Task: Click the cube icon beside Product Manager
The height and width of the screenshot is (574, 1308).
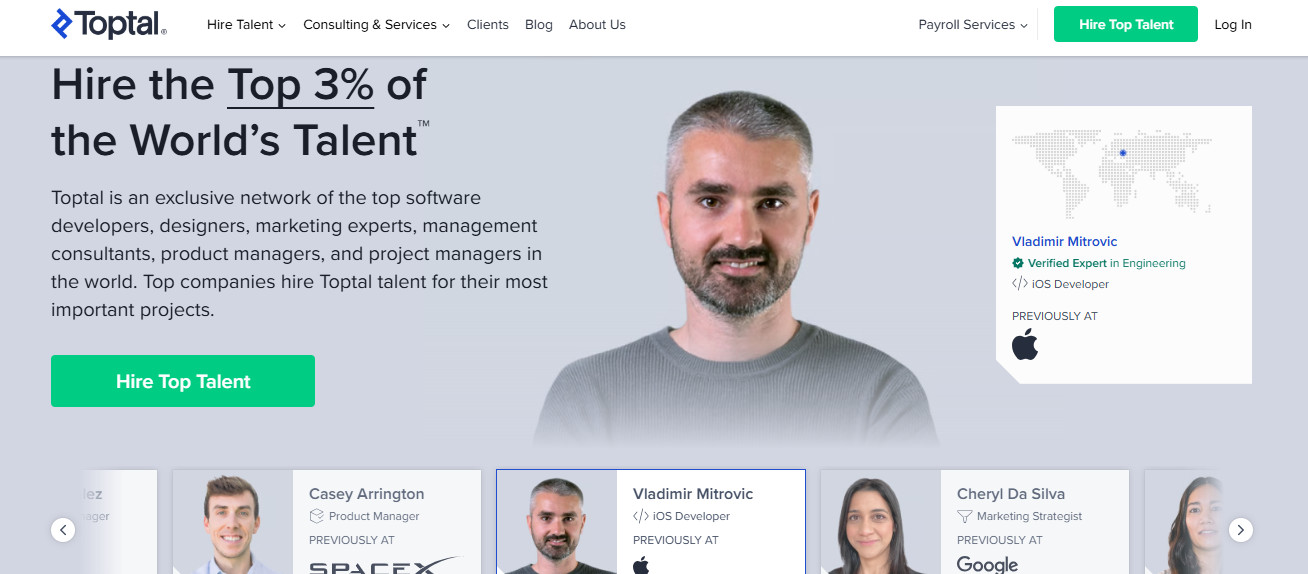Action: [x=316, y=517]
